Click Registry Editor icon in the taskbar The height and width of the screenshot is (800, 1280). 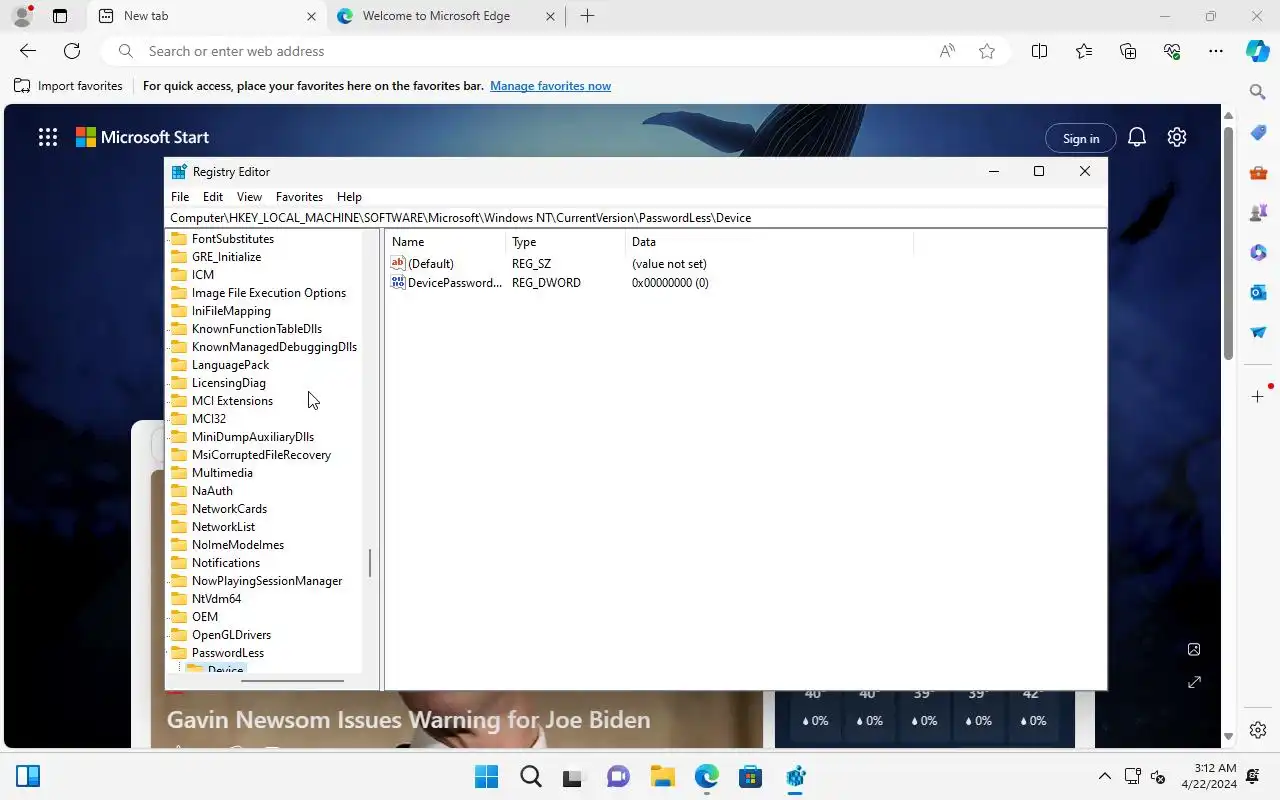[796, 777]
